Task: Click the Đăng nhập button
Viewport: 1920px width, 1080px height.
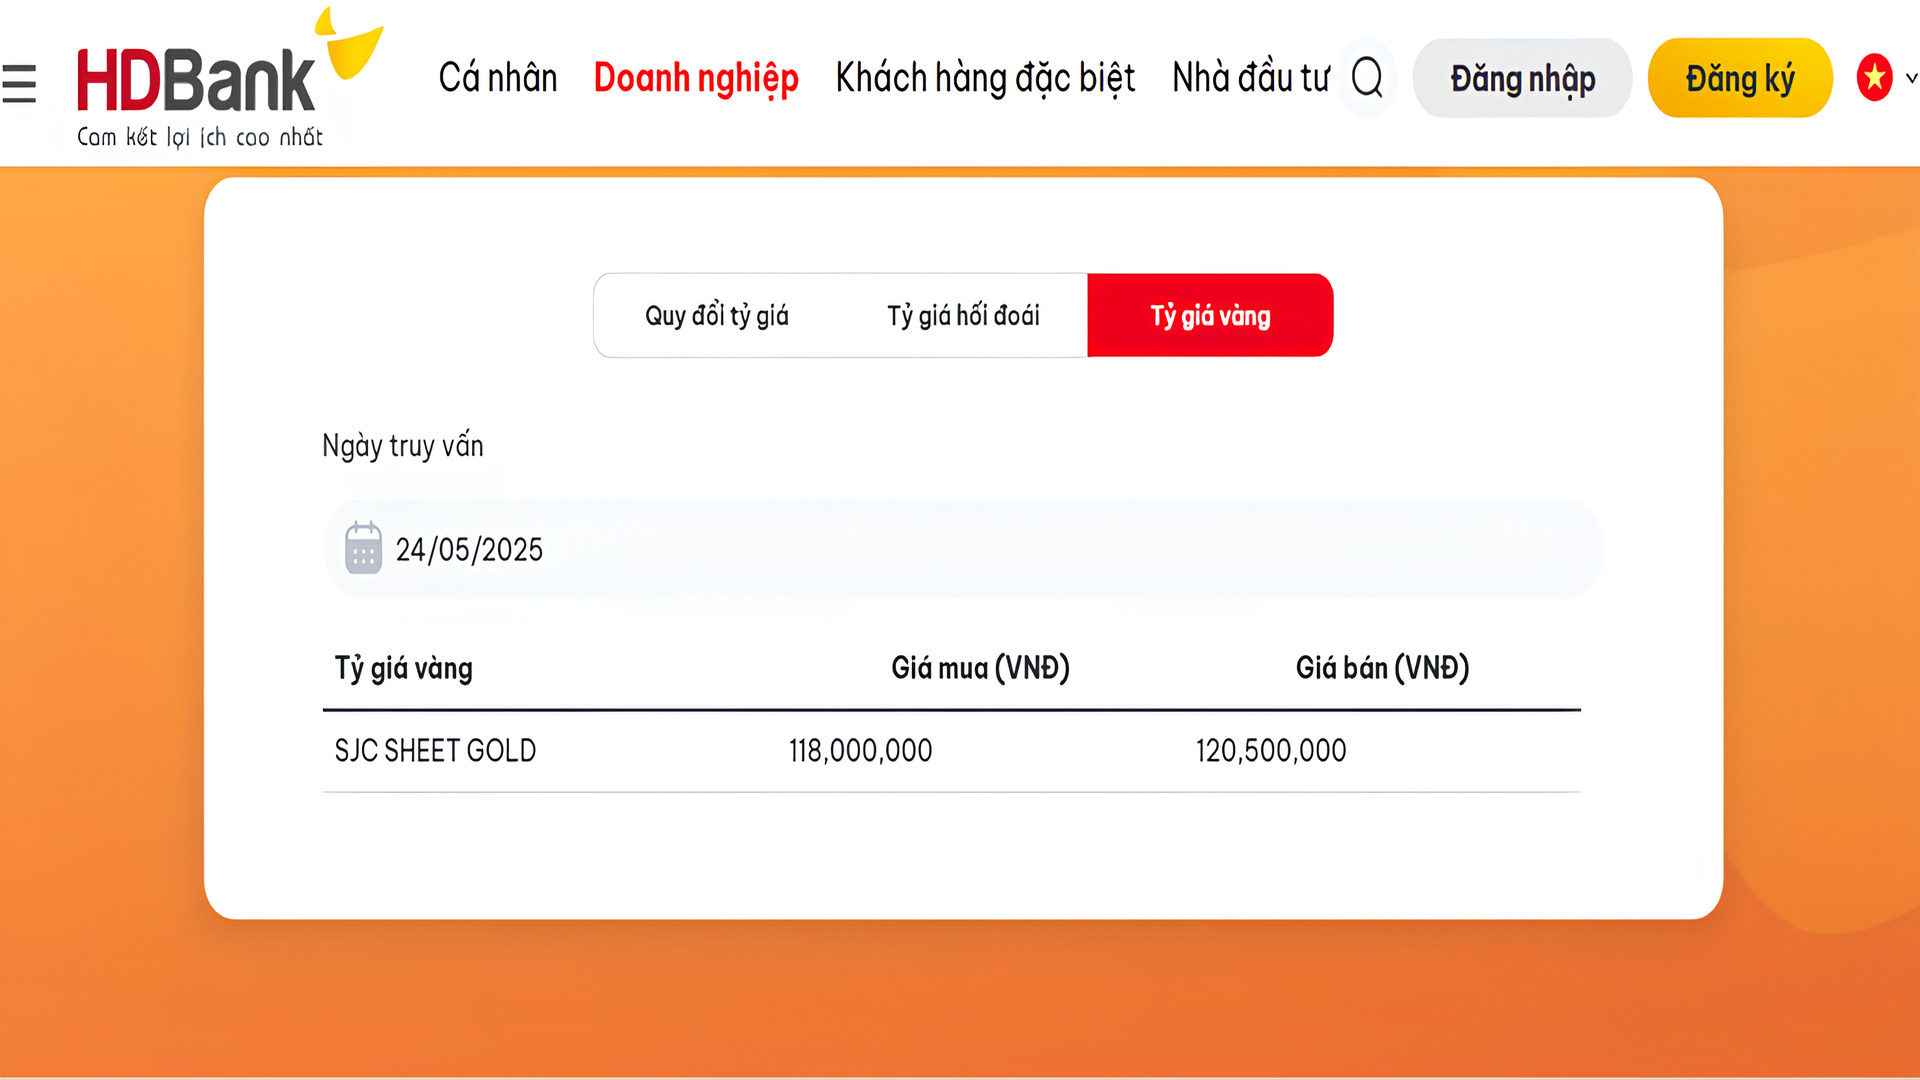Action: point(1522,78)
